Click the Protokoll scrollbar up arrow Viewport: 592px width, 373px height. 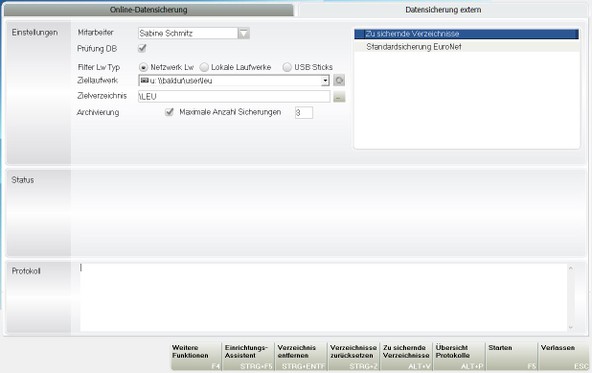[x=570, y=268]
